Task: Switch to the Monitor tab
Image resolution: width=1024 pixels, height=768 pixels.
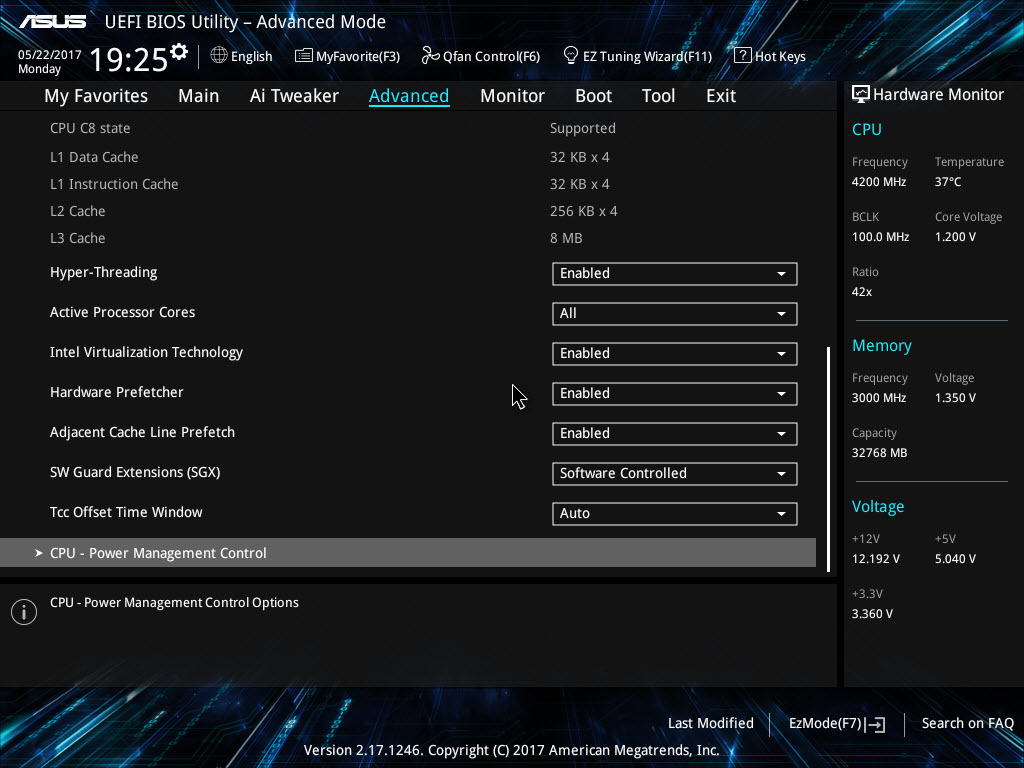Action: pos(512,96)
